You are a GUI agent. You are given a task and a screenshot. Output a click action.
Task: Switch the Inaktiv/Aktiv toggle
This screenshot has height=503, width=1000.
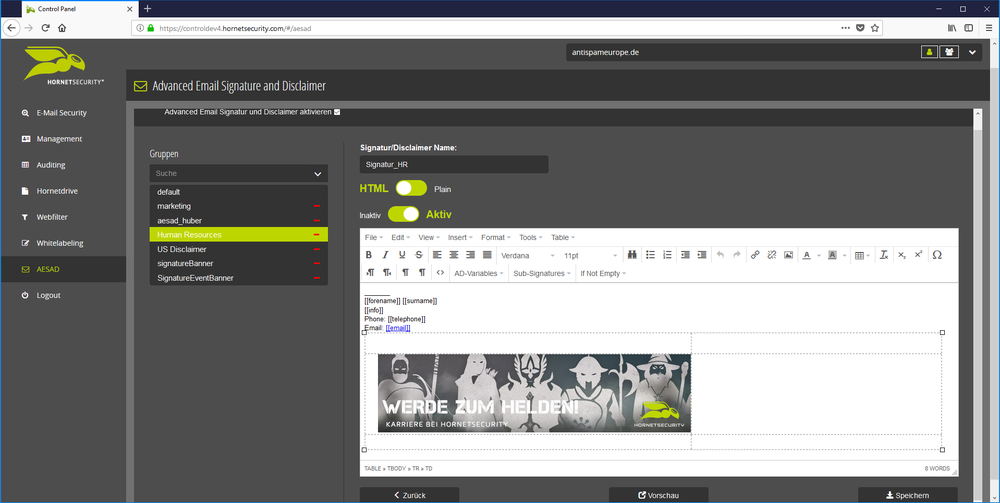403,214
